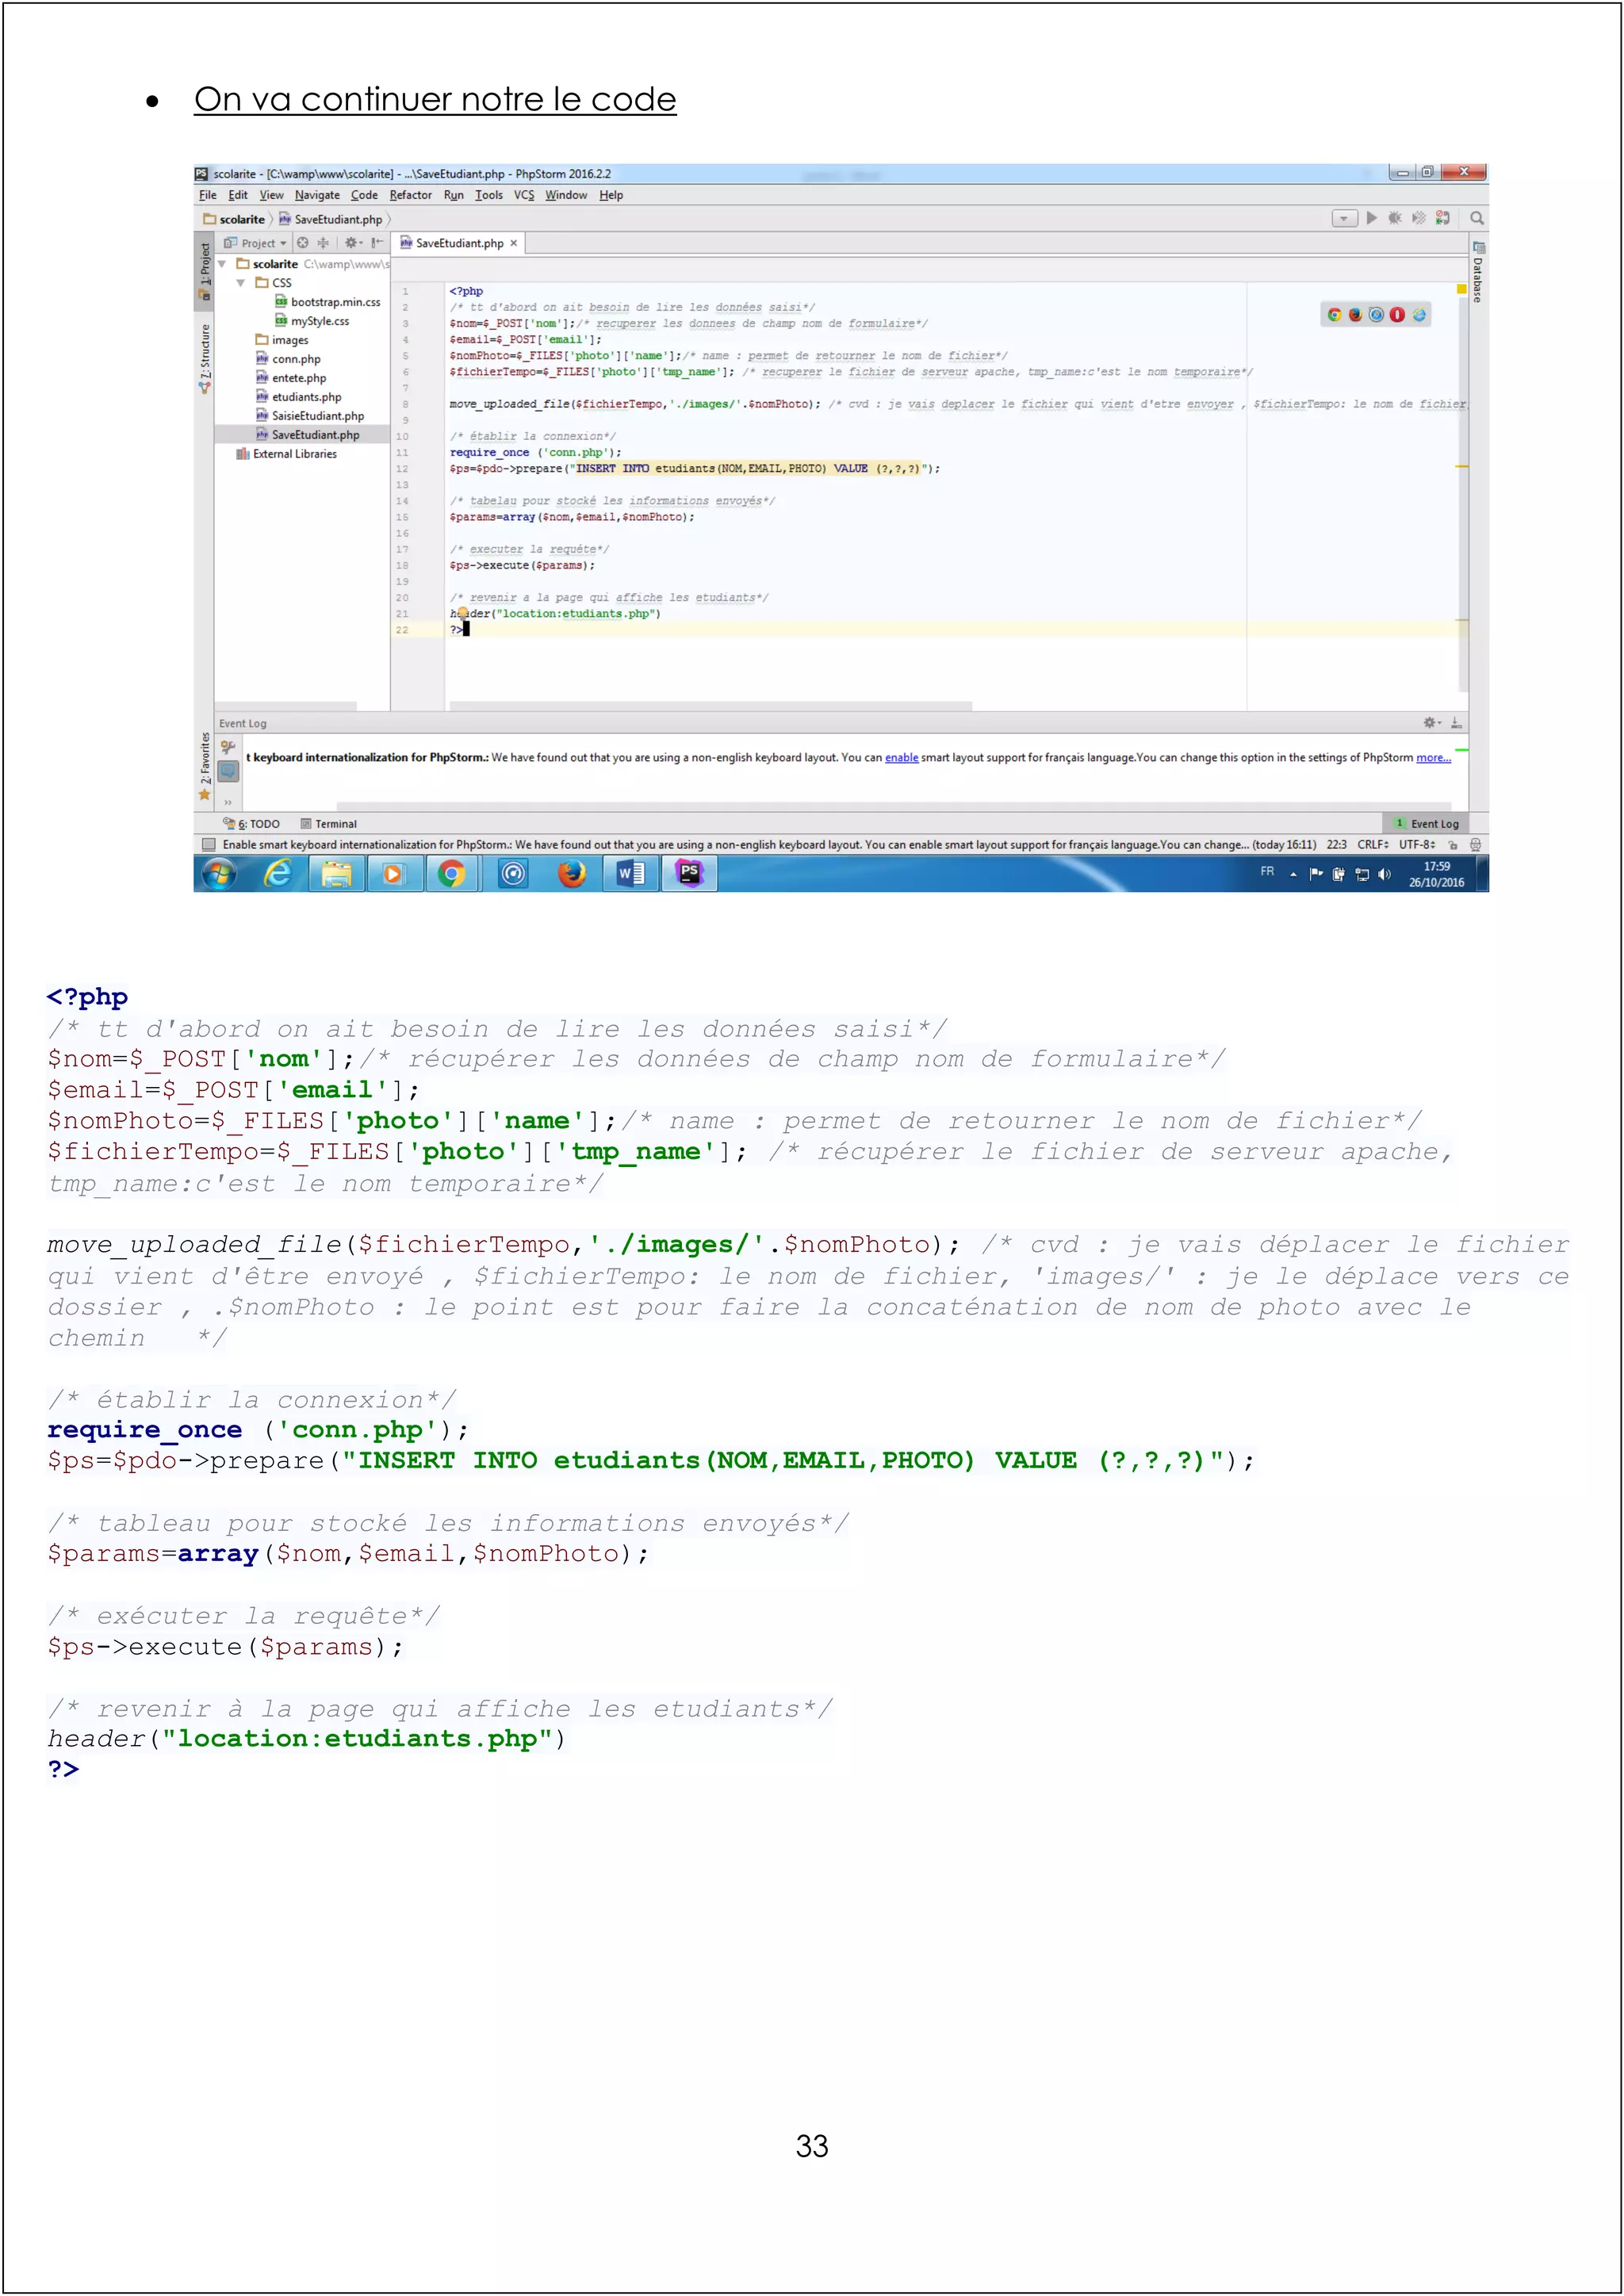Screen dimensions: 1624x2296
Task: Open Windows Explorer folder in taskbar
Action: (336, 874)
